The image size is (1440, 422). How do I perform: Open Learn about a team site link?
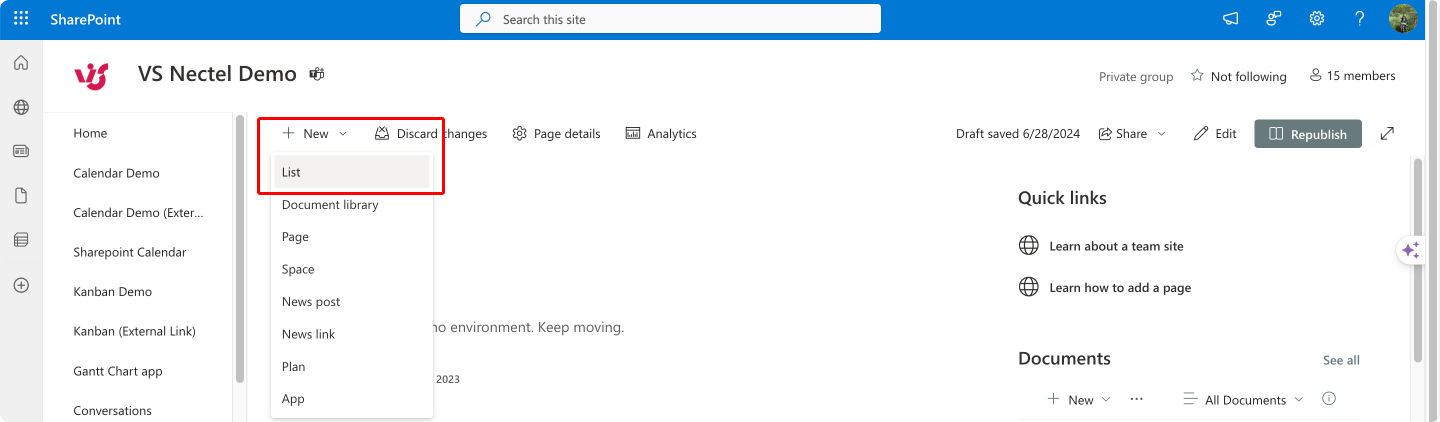1116,246
